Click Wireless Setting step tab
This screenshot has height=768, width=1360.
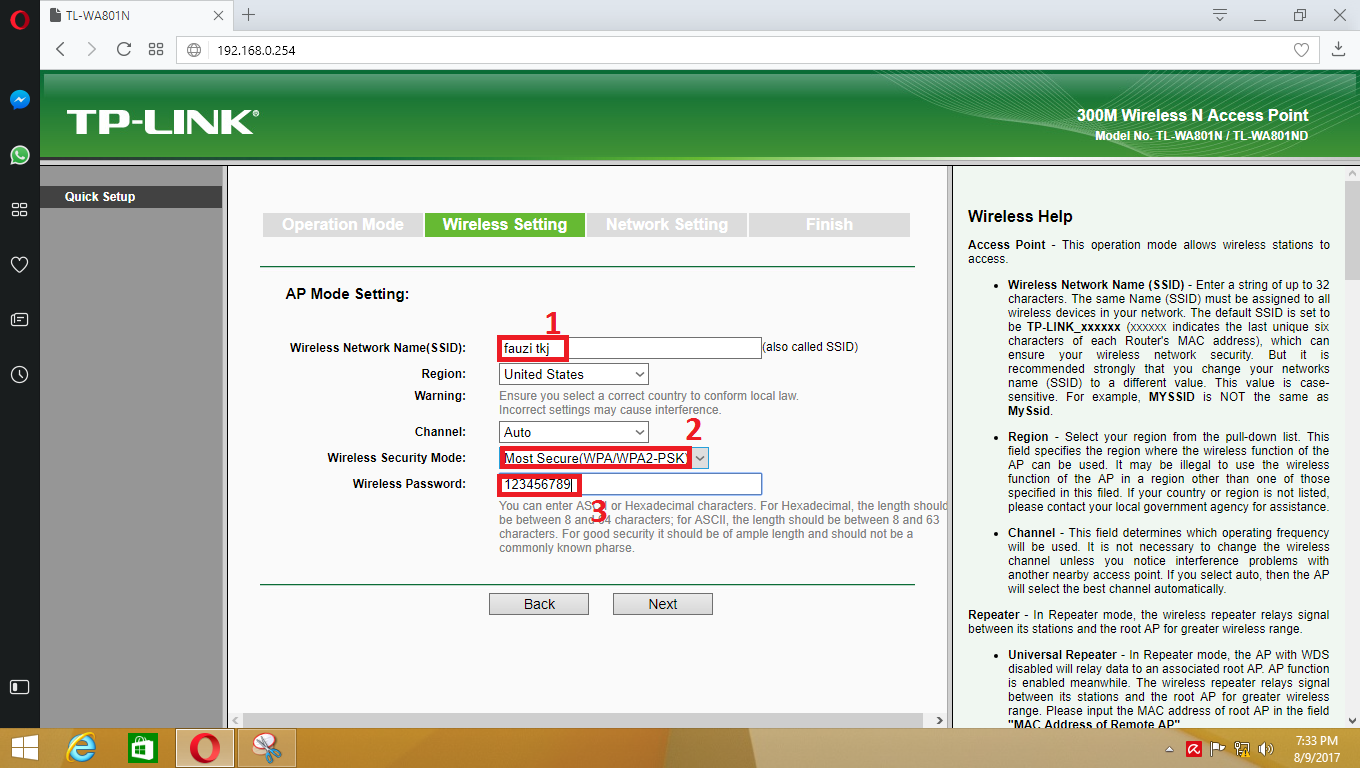tap(505, 225)
